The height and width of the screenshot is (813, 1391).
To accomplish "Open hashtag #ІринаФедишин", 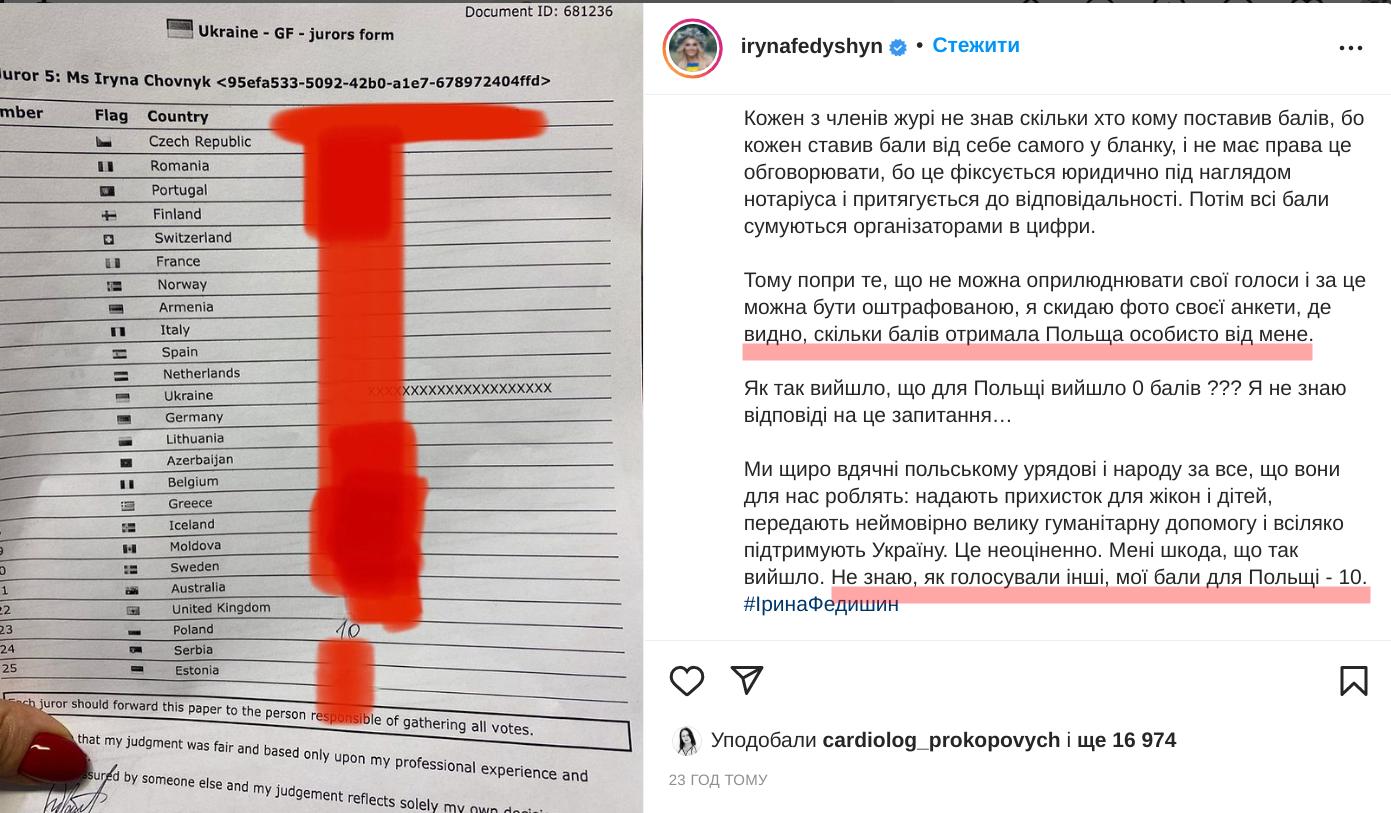I will click(x=821, y=604).
